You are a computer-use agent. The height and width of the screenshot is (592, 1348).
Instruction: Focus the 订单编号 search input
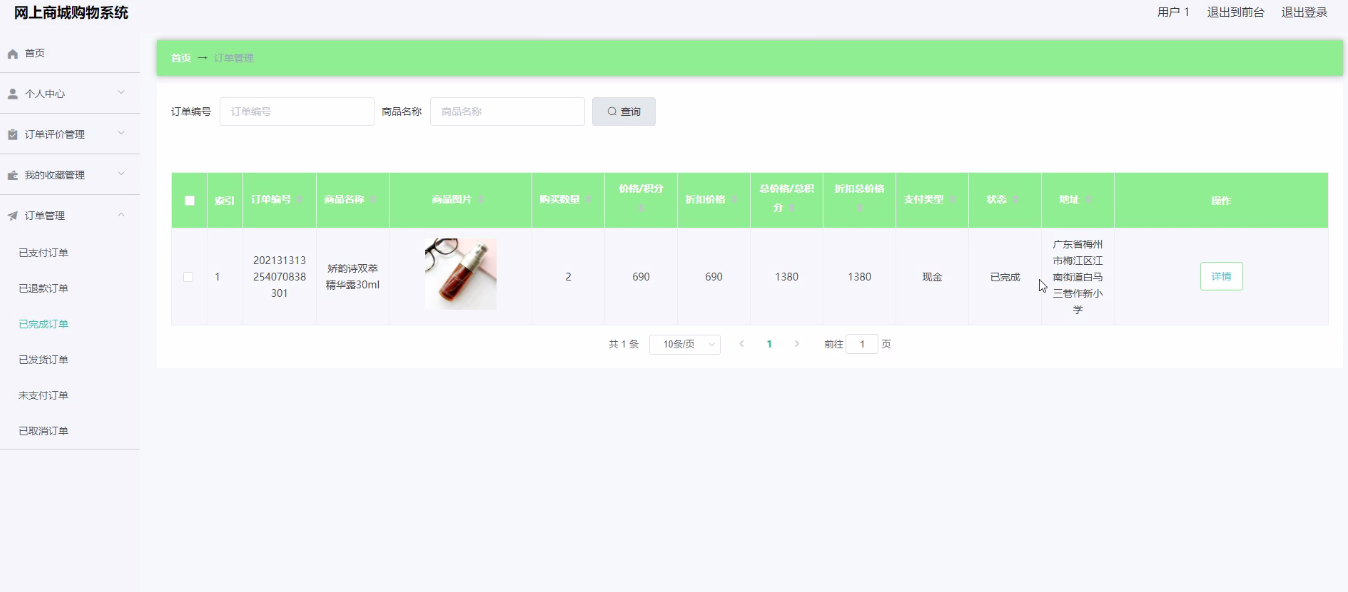coord(297,112)
